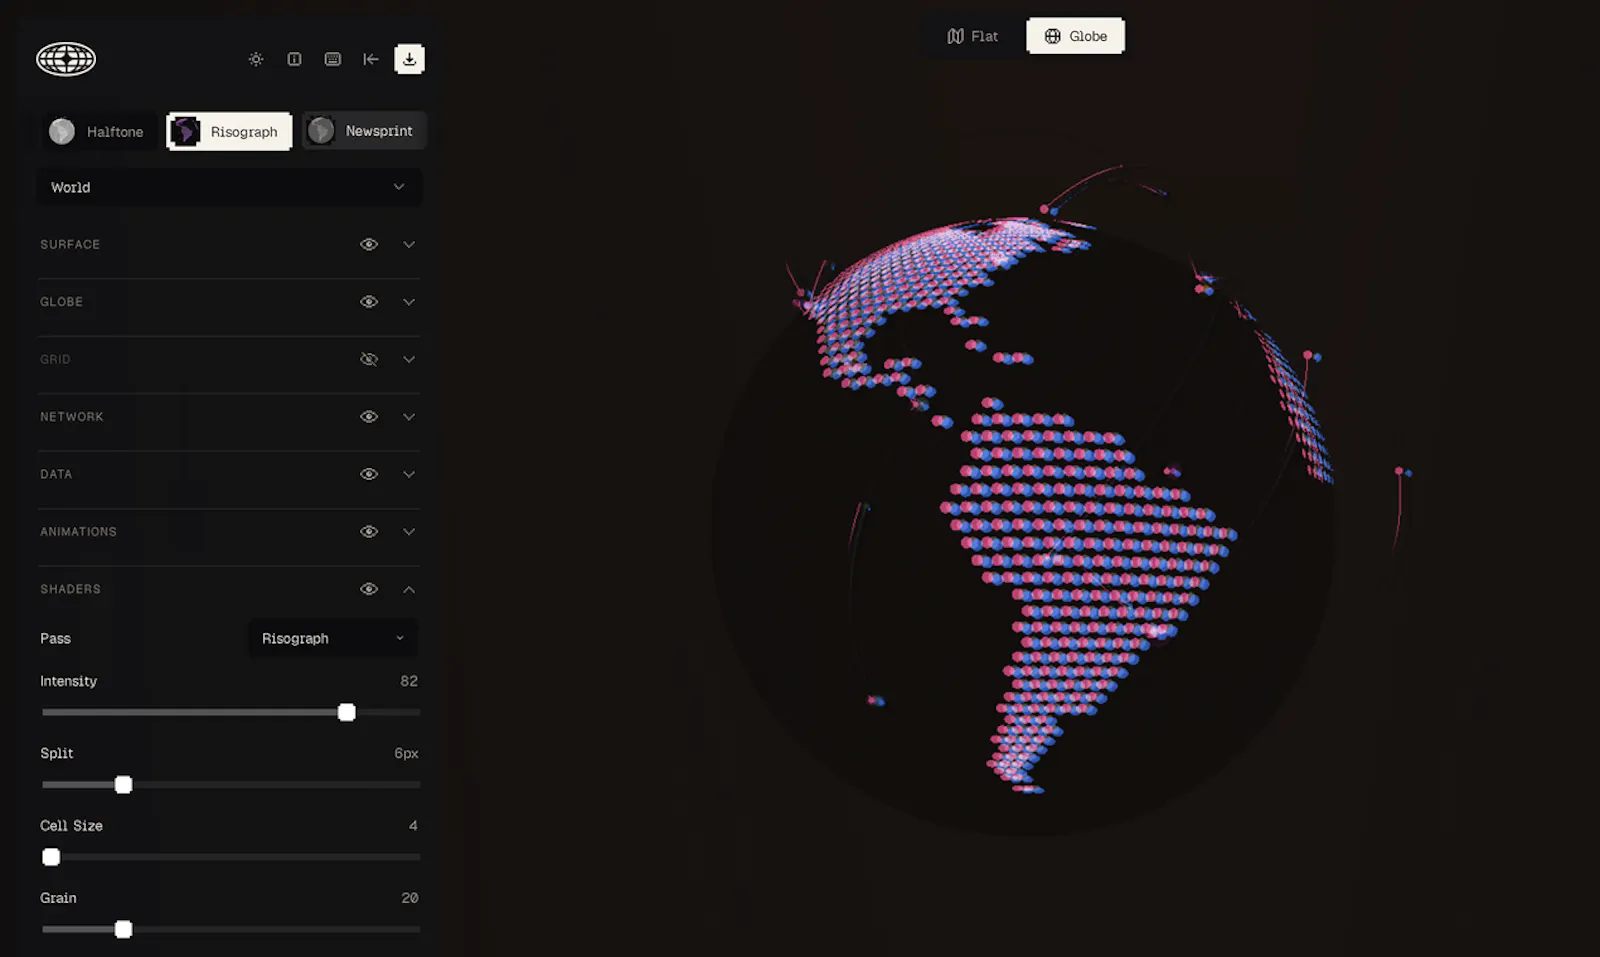Screen dimensions: 1600x957
Task: Click the Cell Size slider handle
Action: 51,857
